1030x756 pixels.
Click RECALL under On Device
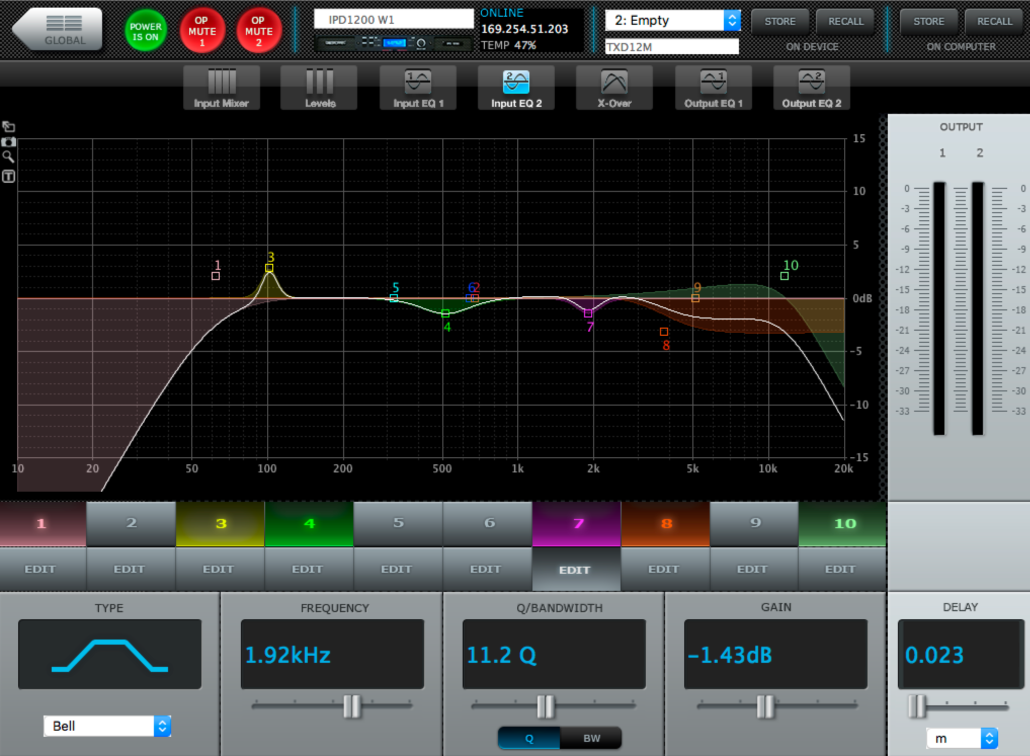pos(845,22)
